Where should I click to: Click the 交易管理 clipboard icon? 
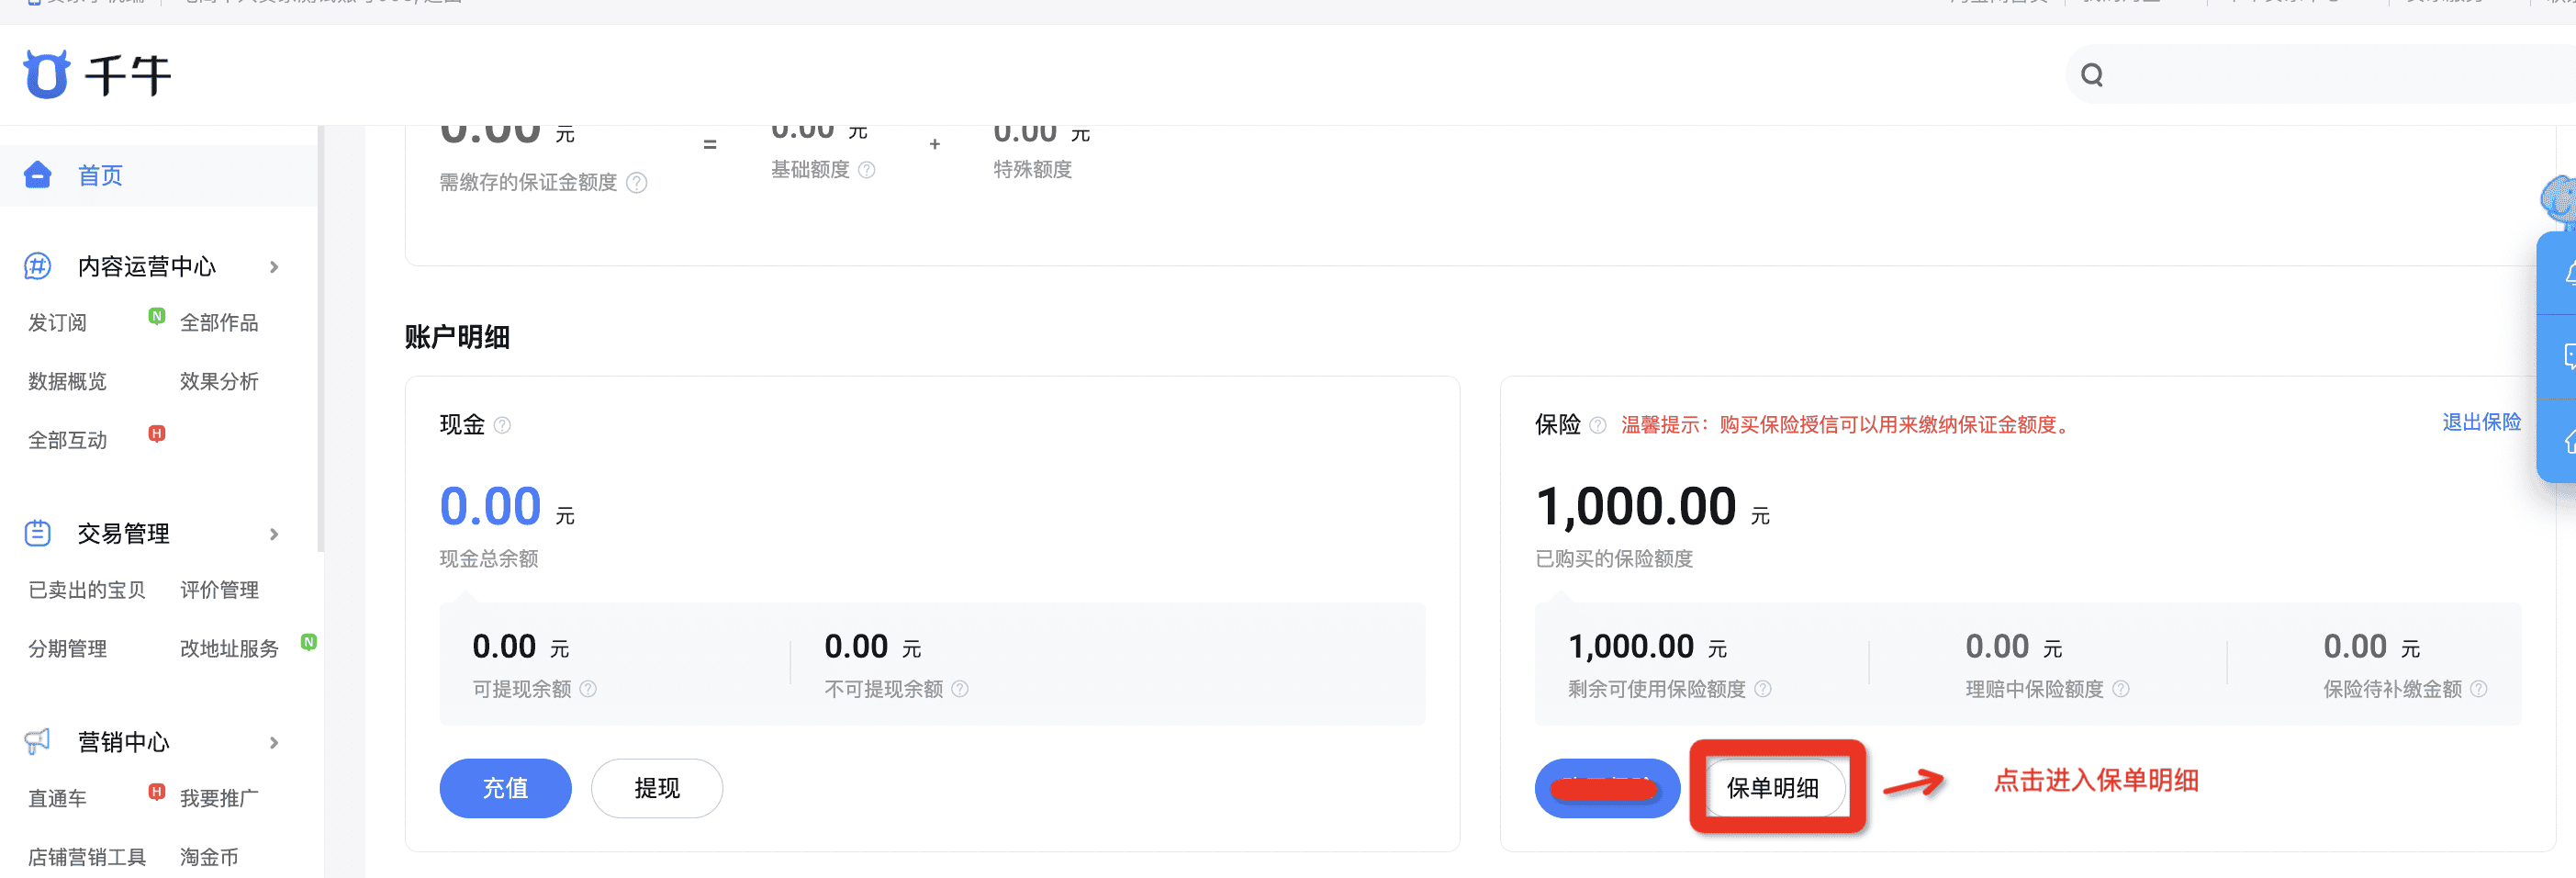click(38, 533)
